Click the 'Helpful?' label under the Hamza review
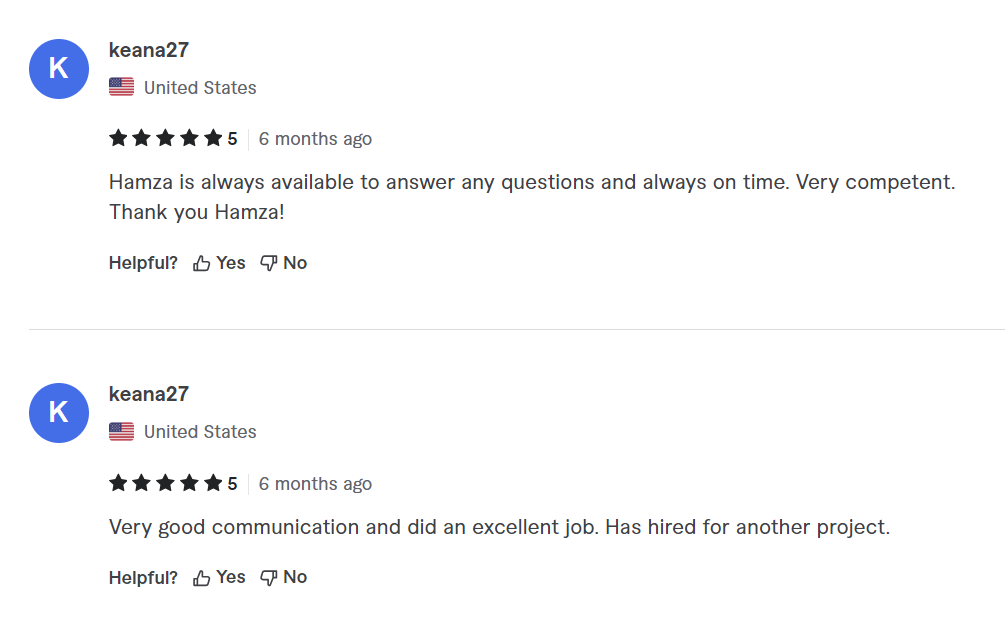 (143, 263)
